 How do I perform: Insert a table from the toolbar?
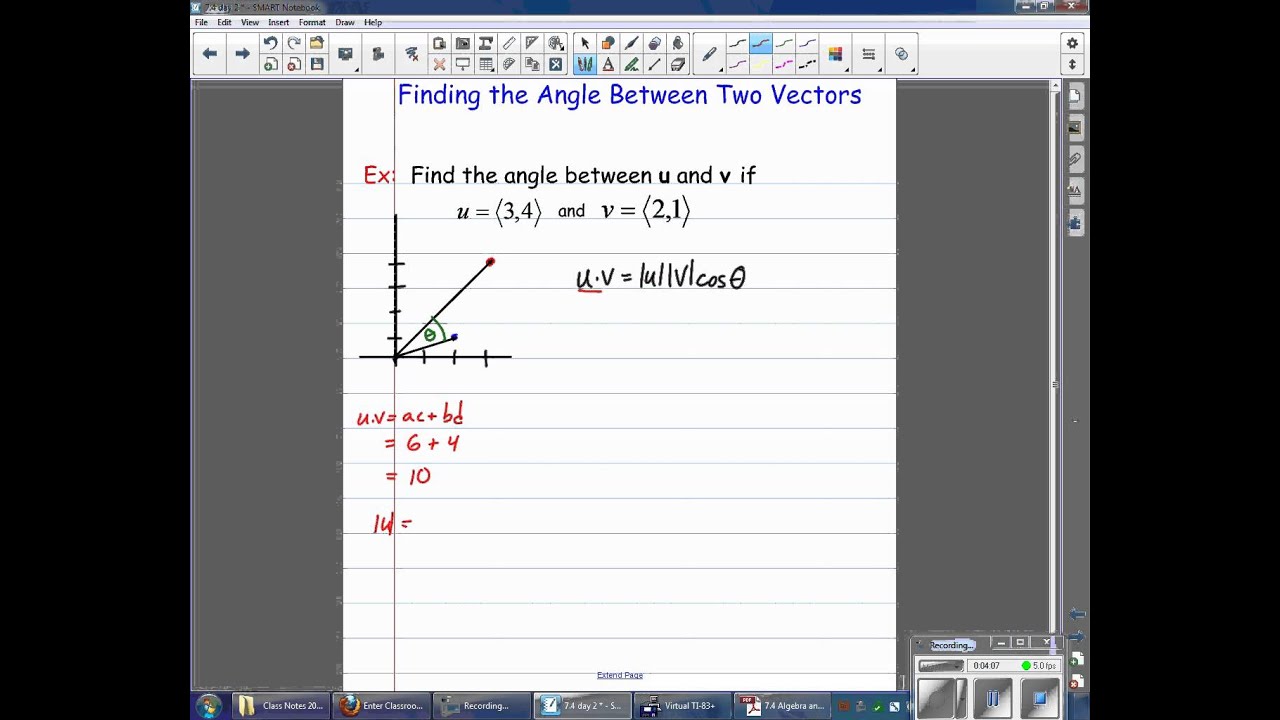coord(486,65)
